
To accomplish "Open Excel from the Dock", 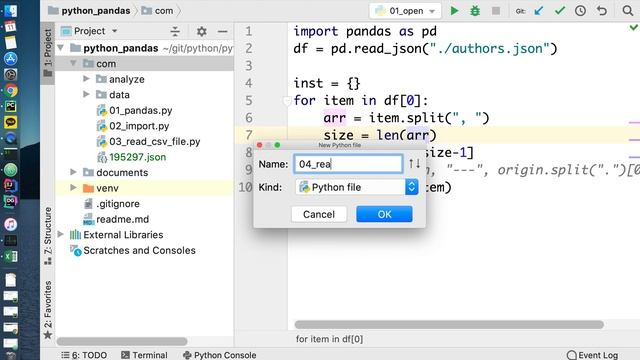I will pyautogui.click(x=11, y=256).
